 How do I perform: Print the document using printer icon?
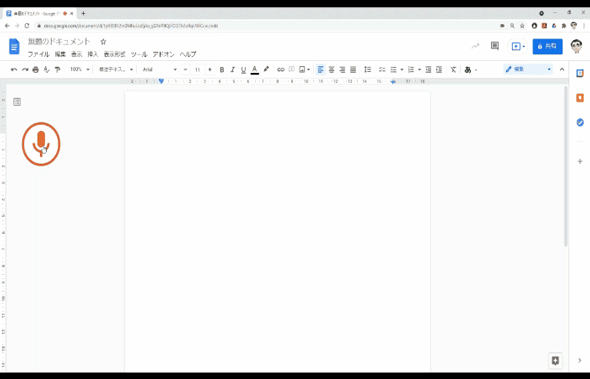[x=35, y=70]
